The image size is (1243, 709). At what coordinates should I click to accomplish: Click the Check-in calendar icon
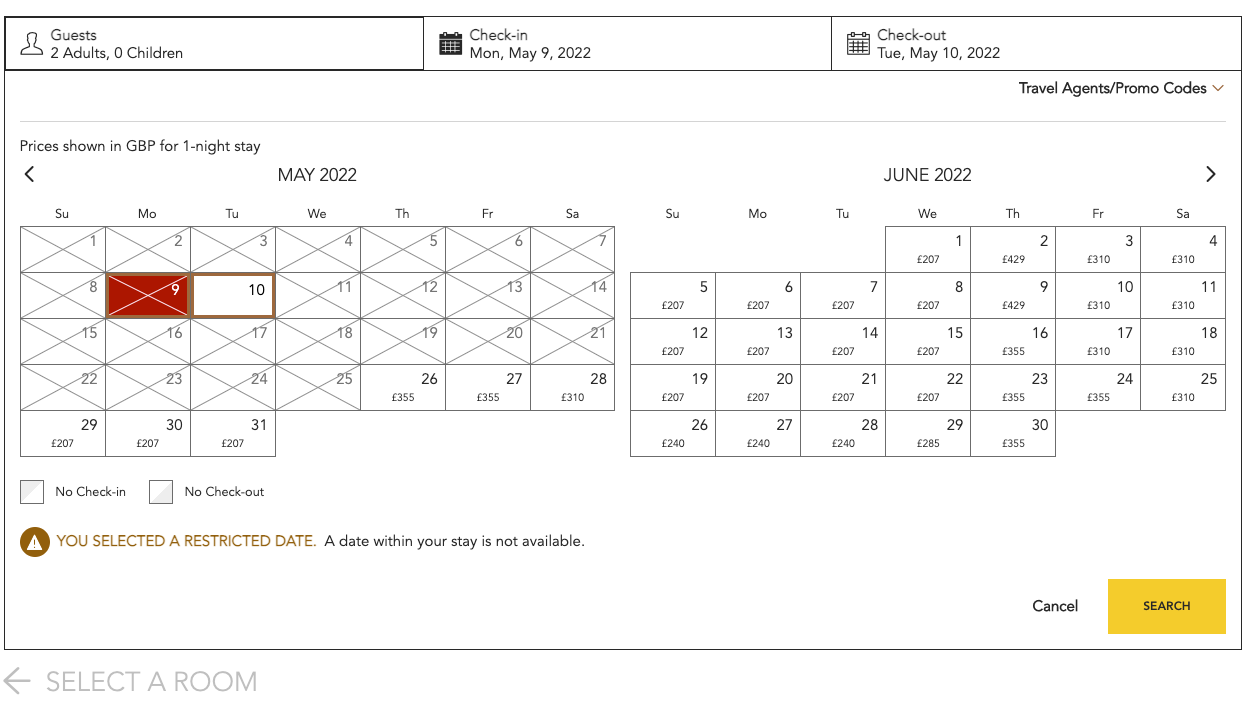450,43
